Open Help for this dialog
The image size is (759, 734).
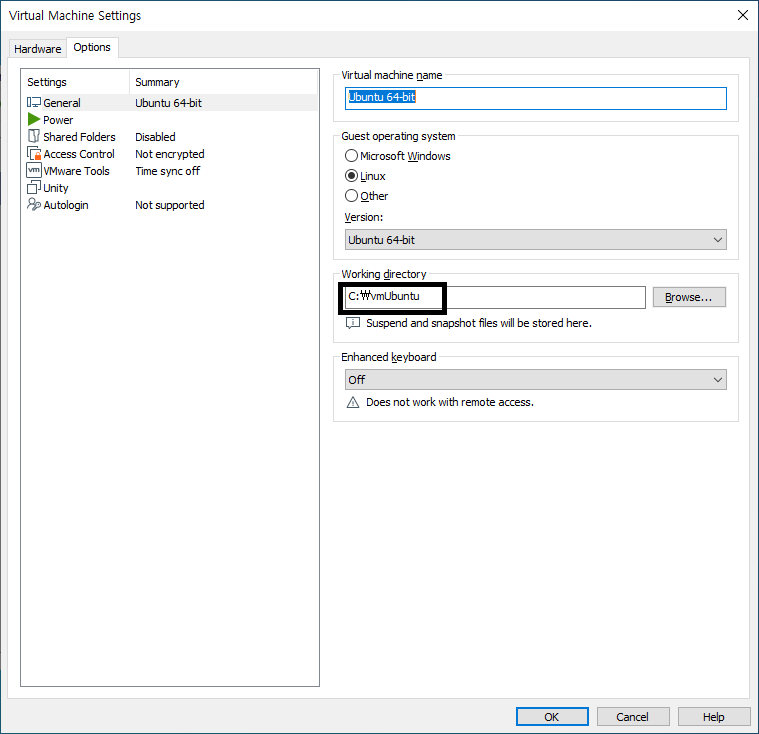pyautogui.click(x=713, y=717)
